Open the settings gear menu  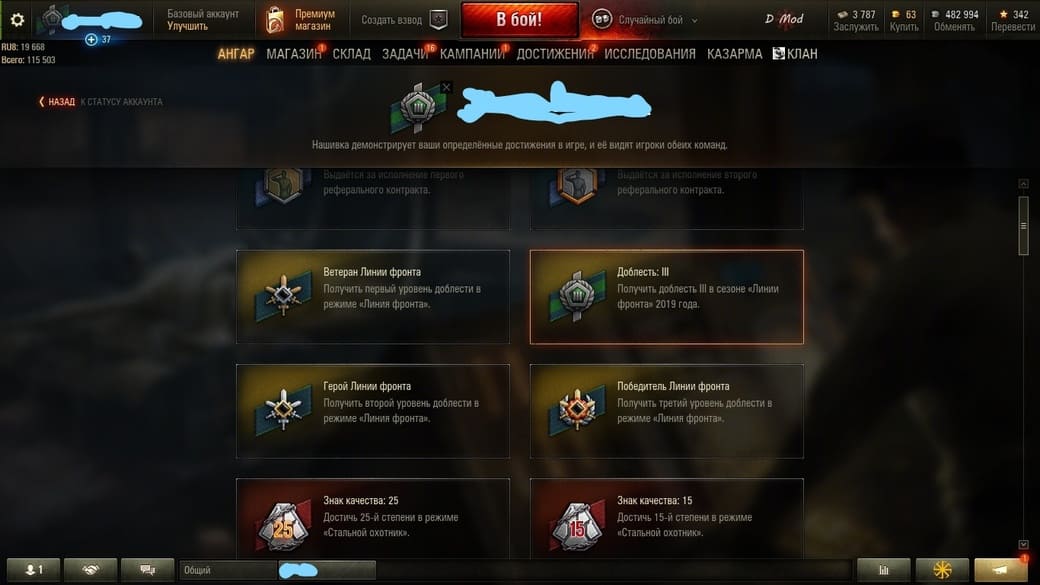tap(17, 20)
